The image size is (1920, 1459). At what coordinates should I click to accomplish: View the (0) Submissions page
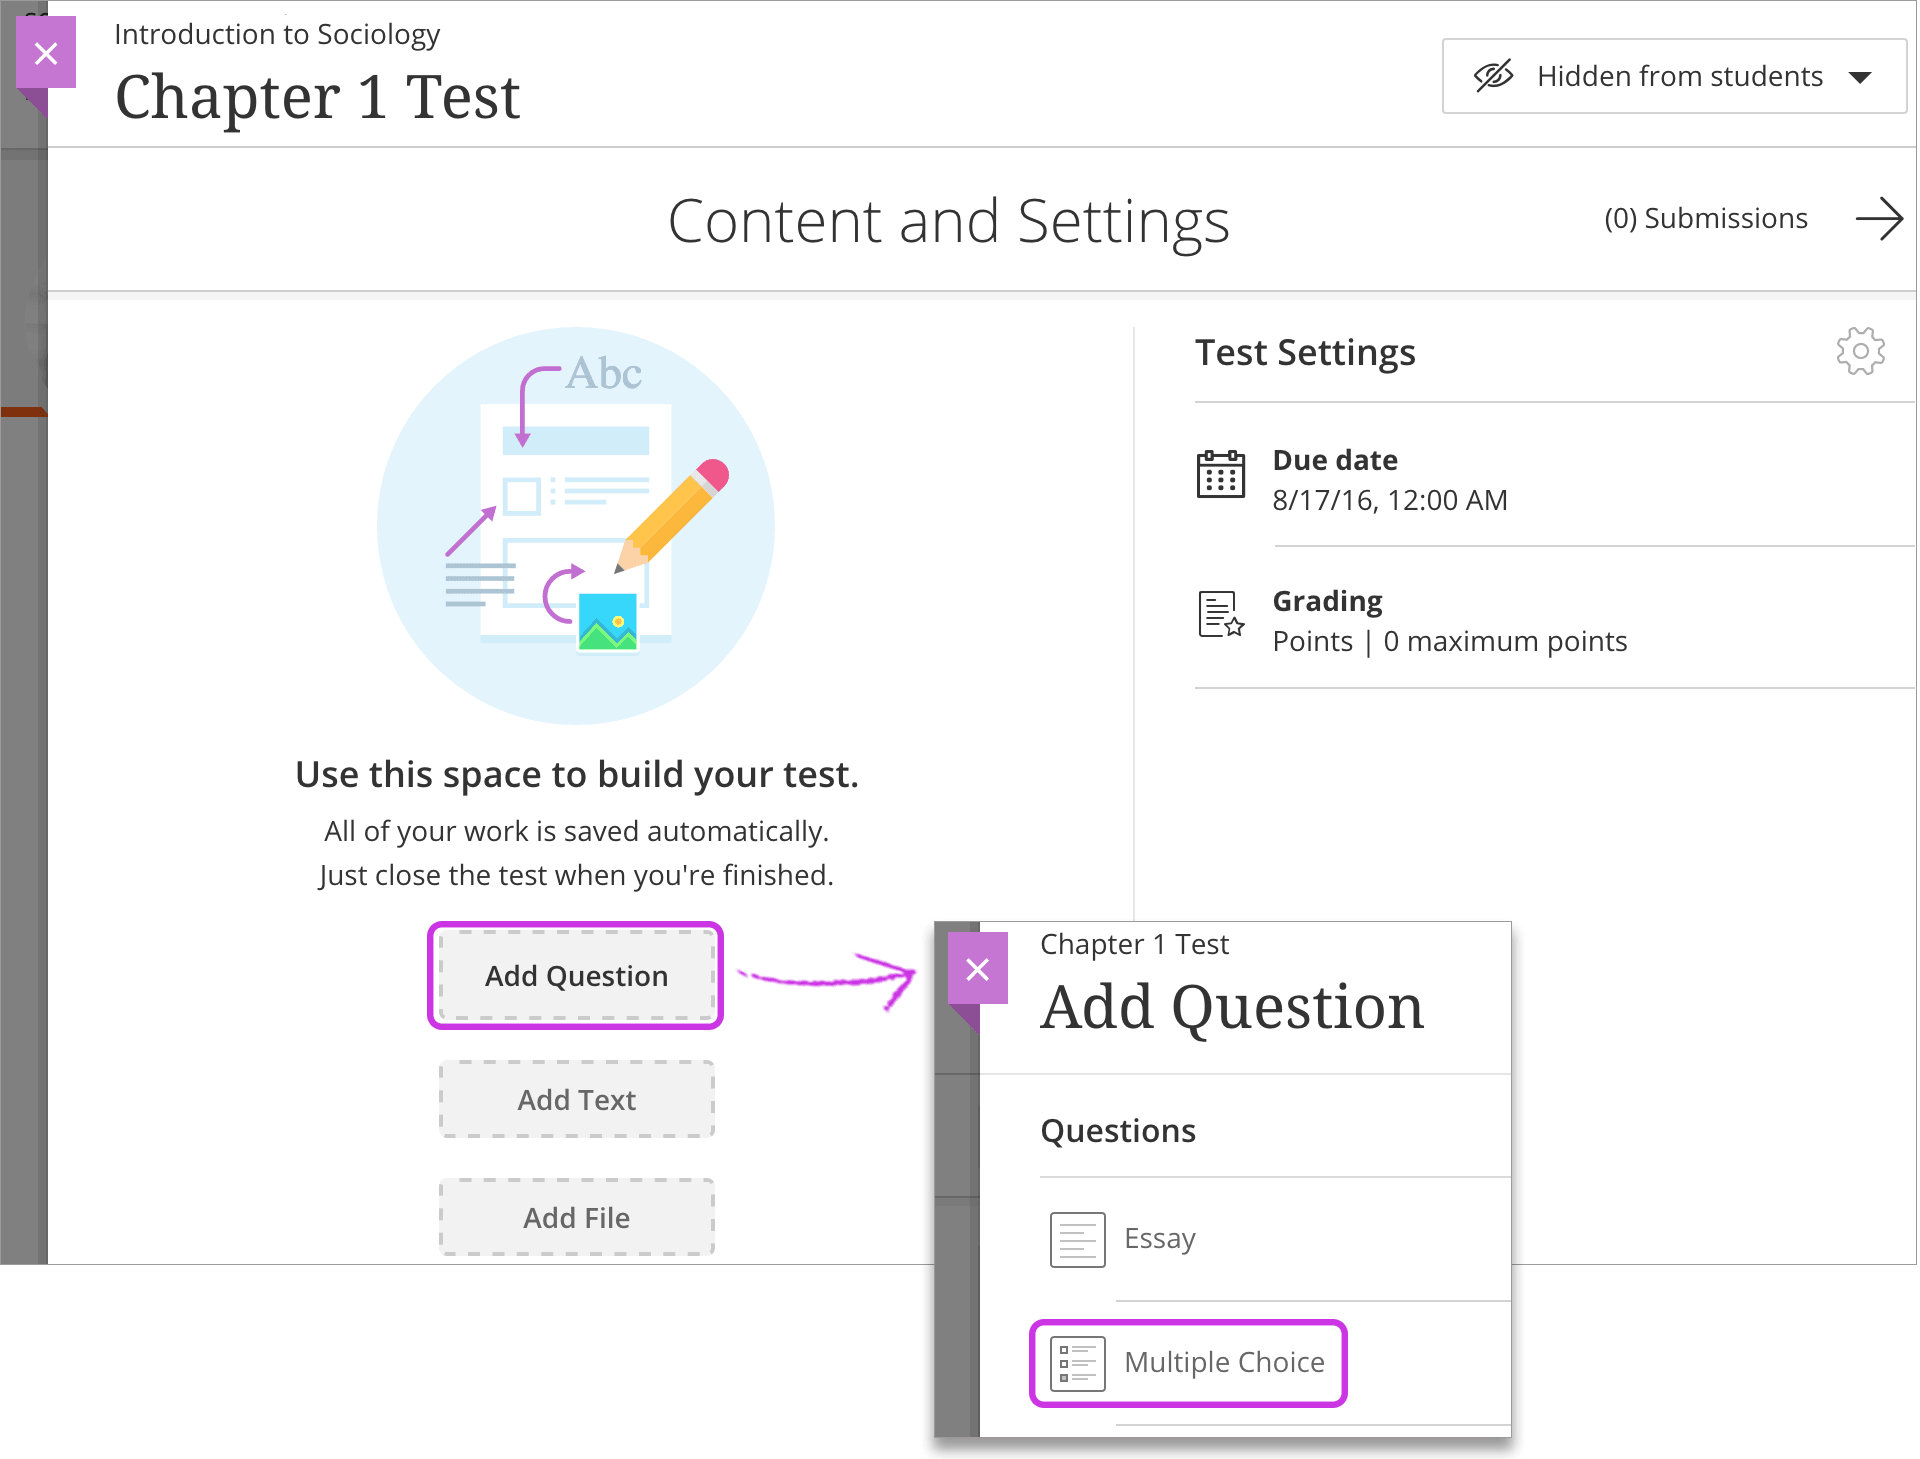click(x=1705, y=218)
